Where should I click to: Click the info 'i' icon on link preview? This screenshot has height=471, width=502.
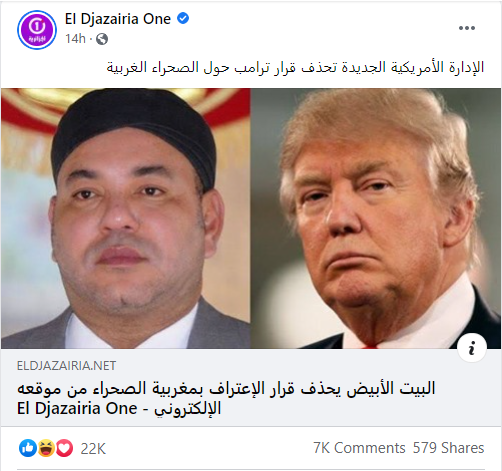pos(472,348)
